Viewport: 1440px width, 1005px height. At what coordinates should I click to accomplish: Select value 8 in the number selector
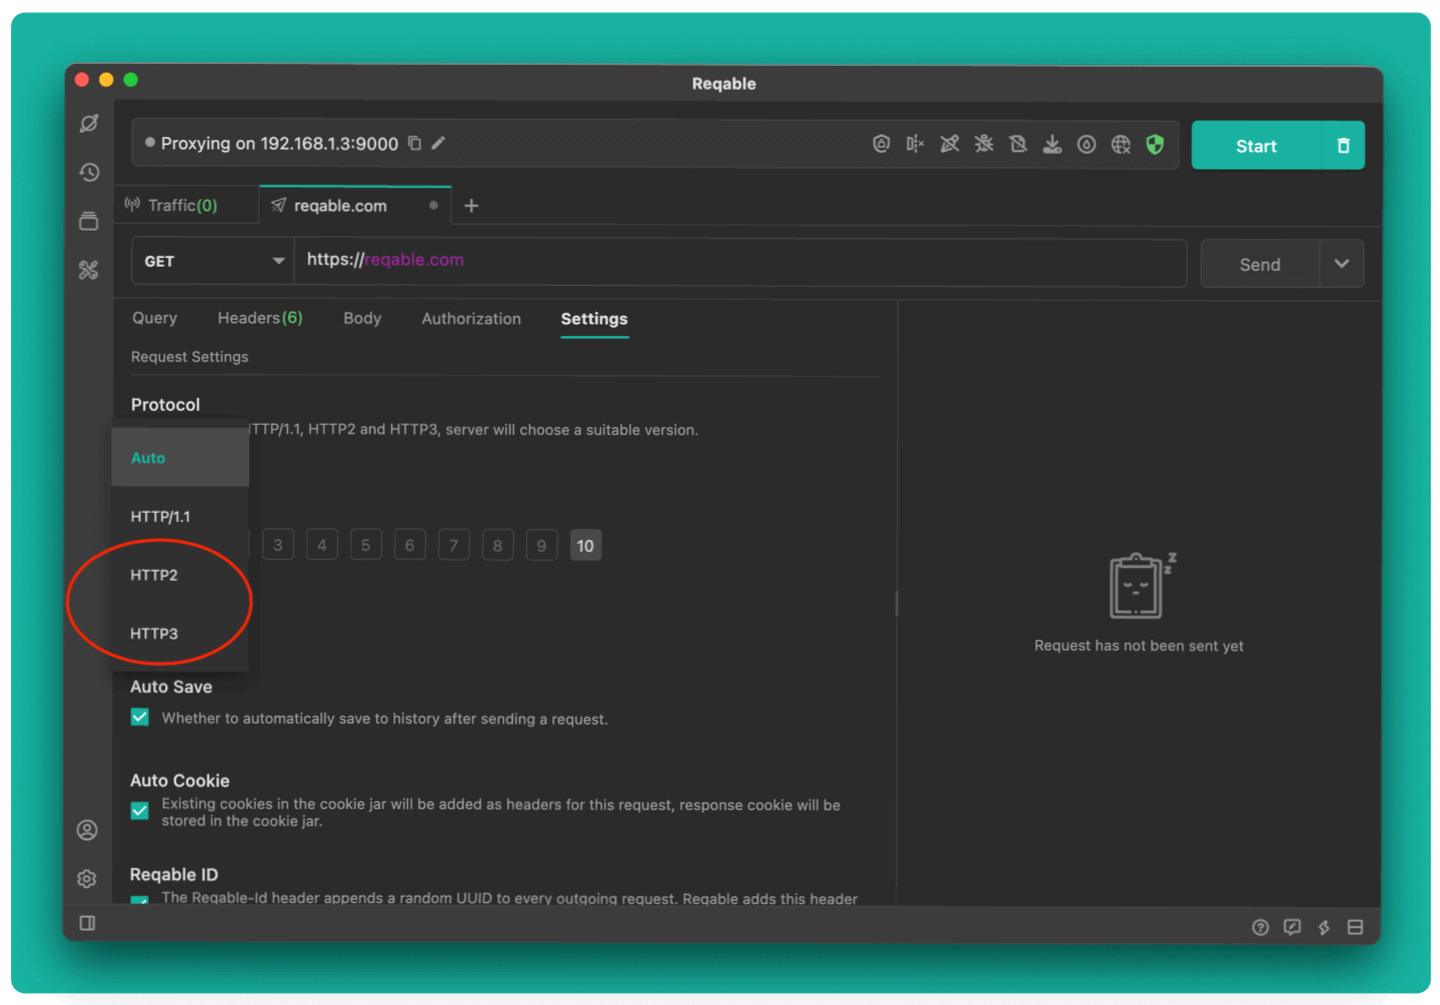[x=498, y=545]
